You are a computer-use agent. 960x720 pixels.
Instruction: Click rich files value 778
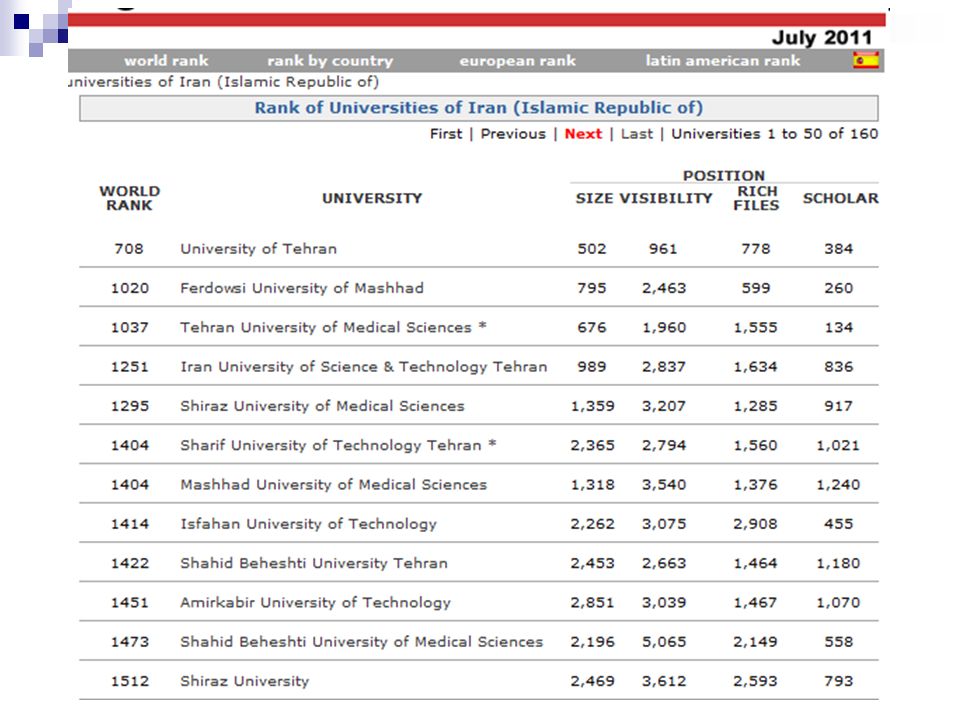756,249
